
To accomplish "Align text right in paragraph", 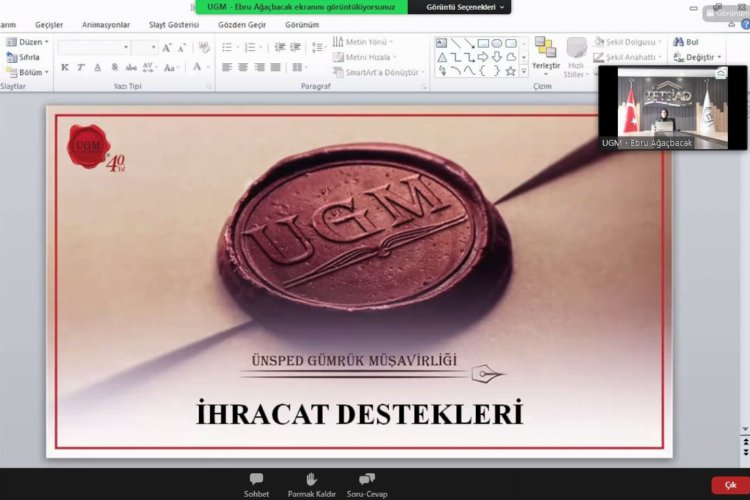I will click(259, 67).
